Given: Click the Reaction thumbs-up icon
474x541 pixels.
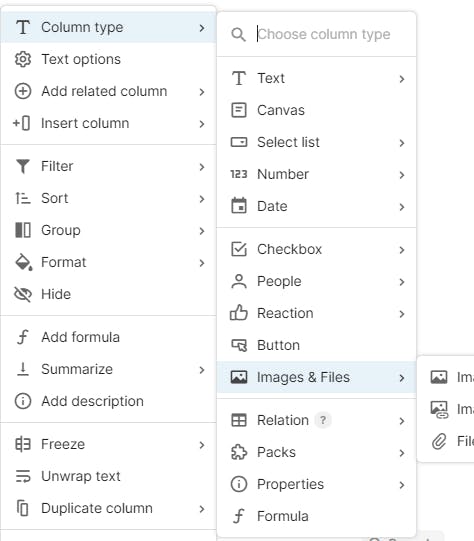Looking at the screenshot, I should (x=239, y=313).
